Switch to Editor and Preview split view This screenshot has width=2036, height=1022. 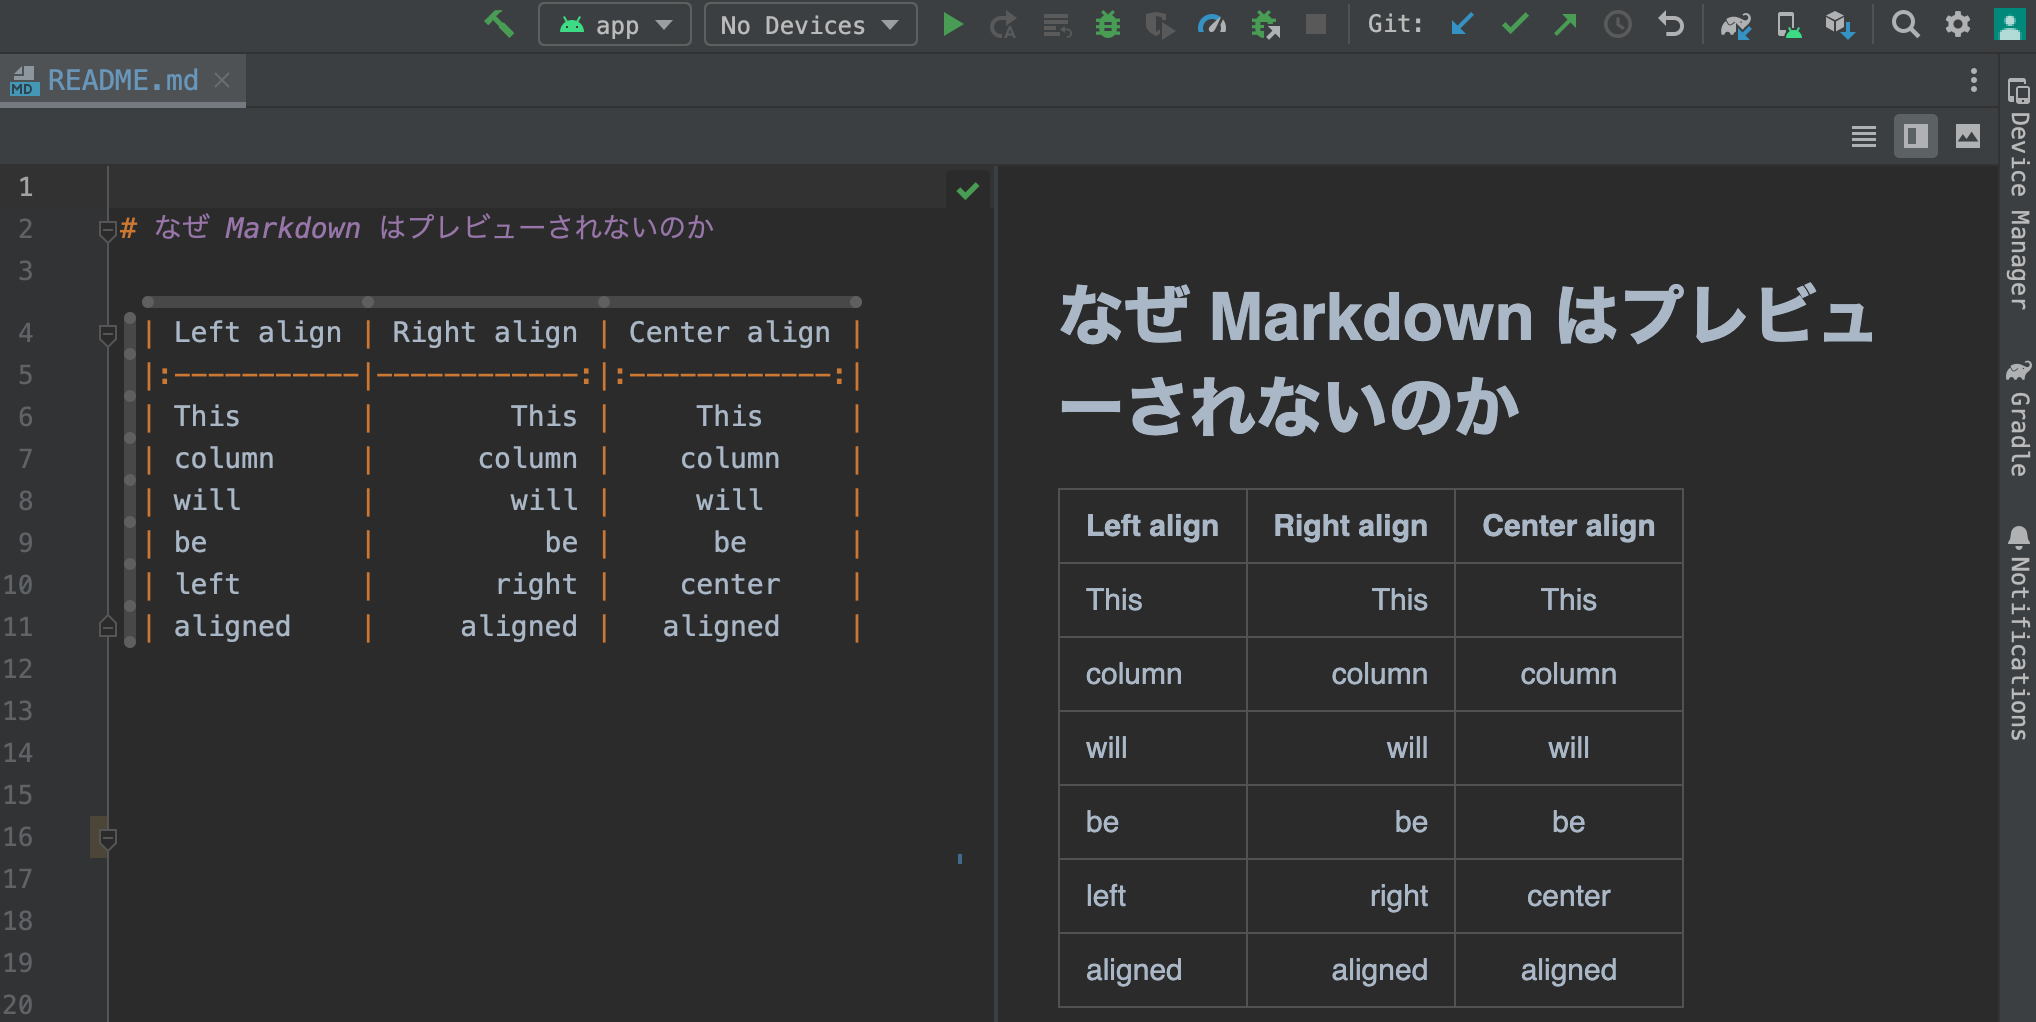click(x=1916, y=136)
